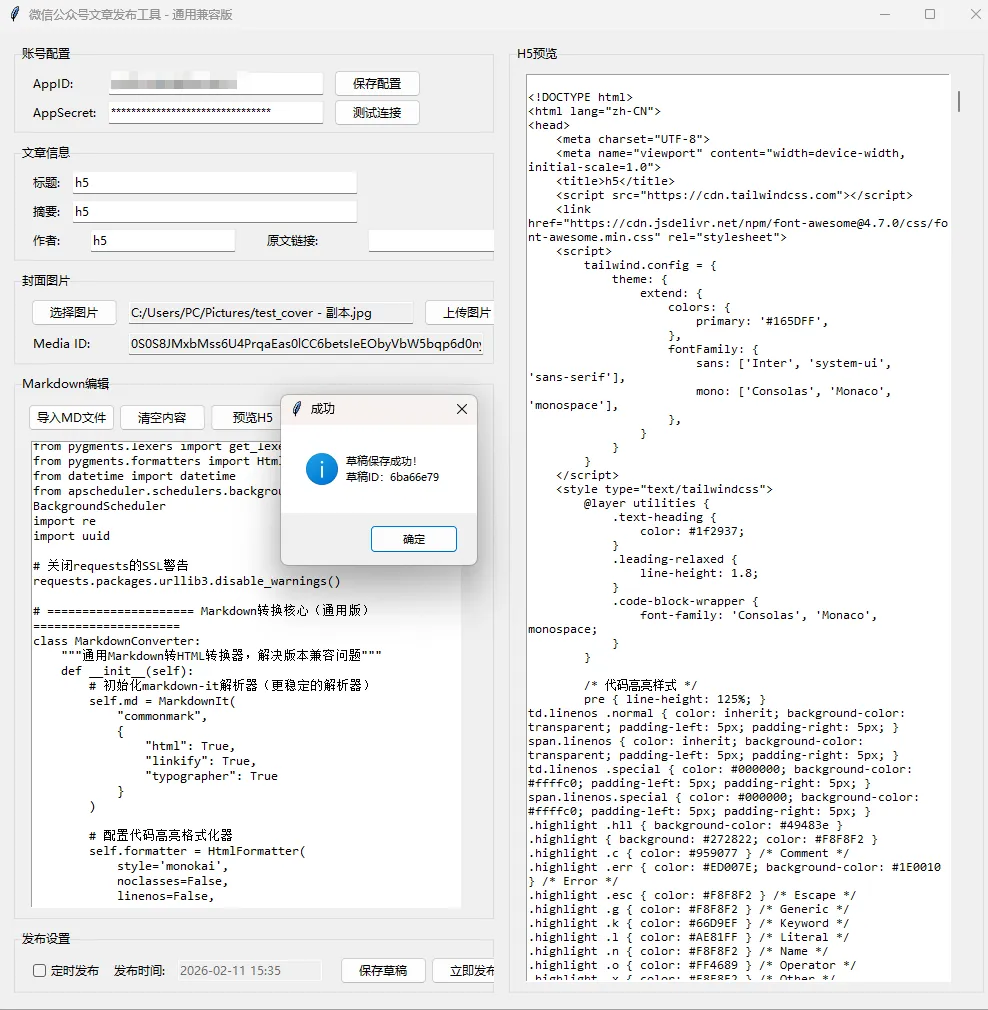Click '.highlight .hll' rule in preview
988x1010 pixels.
[685, 826]
